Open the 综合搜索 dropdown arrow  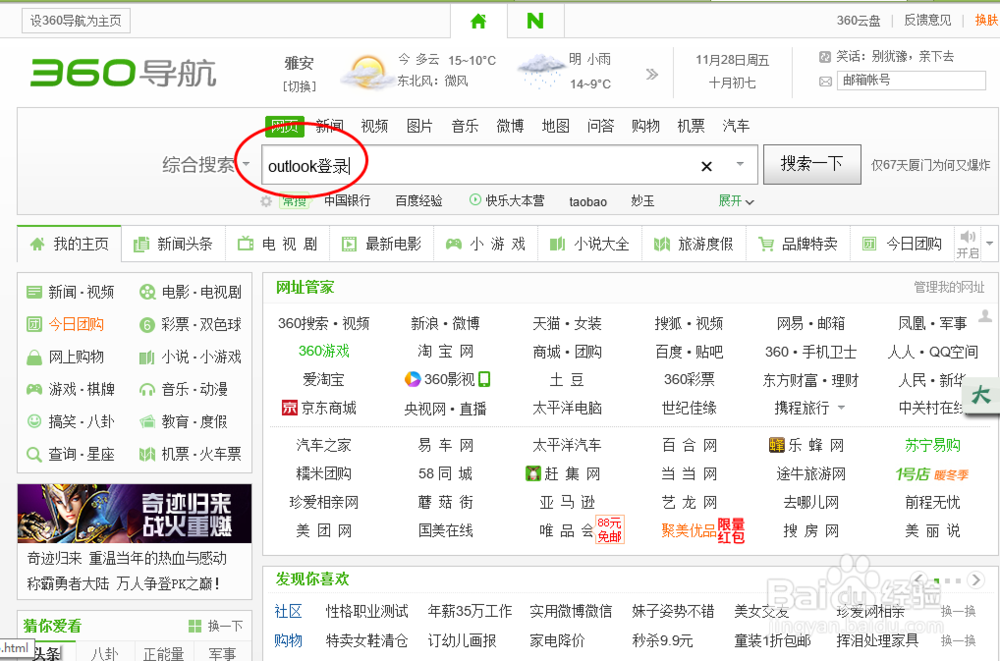click(246, 164)
